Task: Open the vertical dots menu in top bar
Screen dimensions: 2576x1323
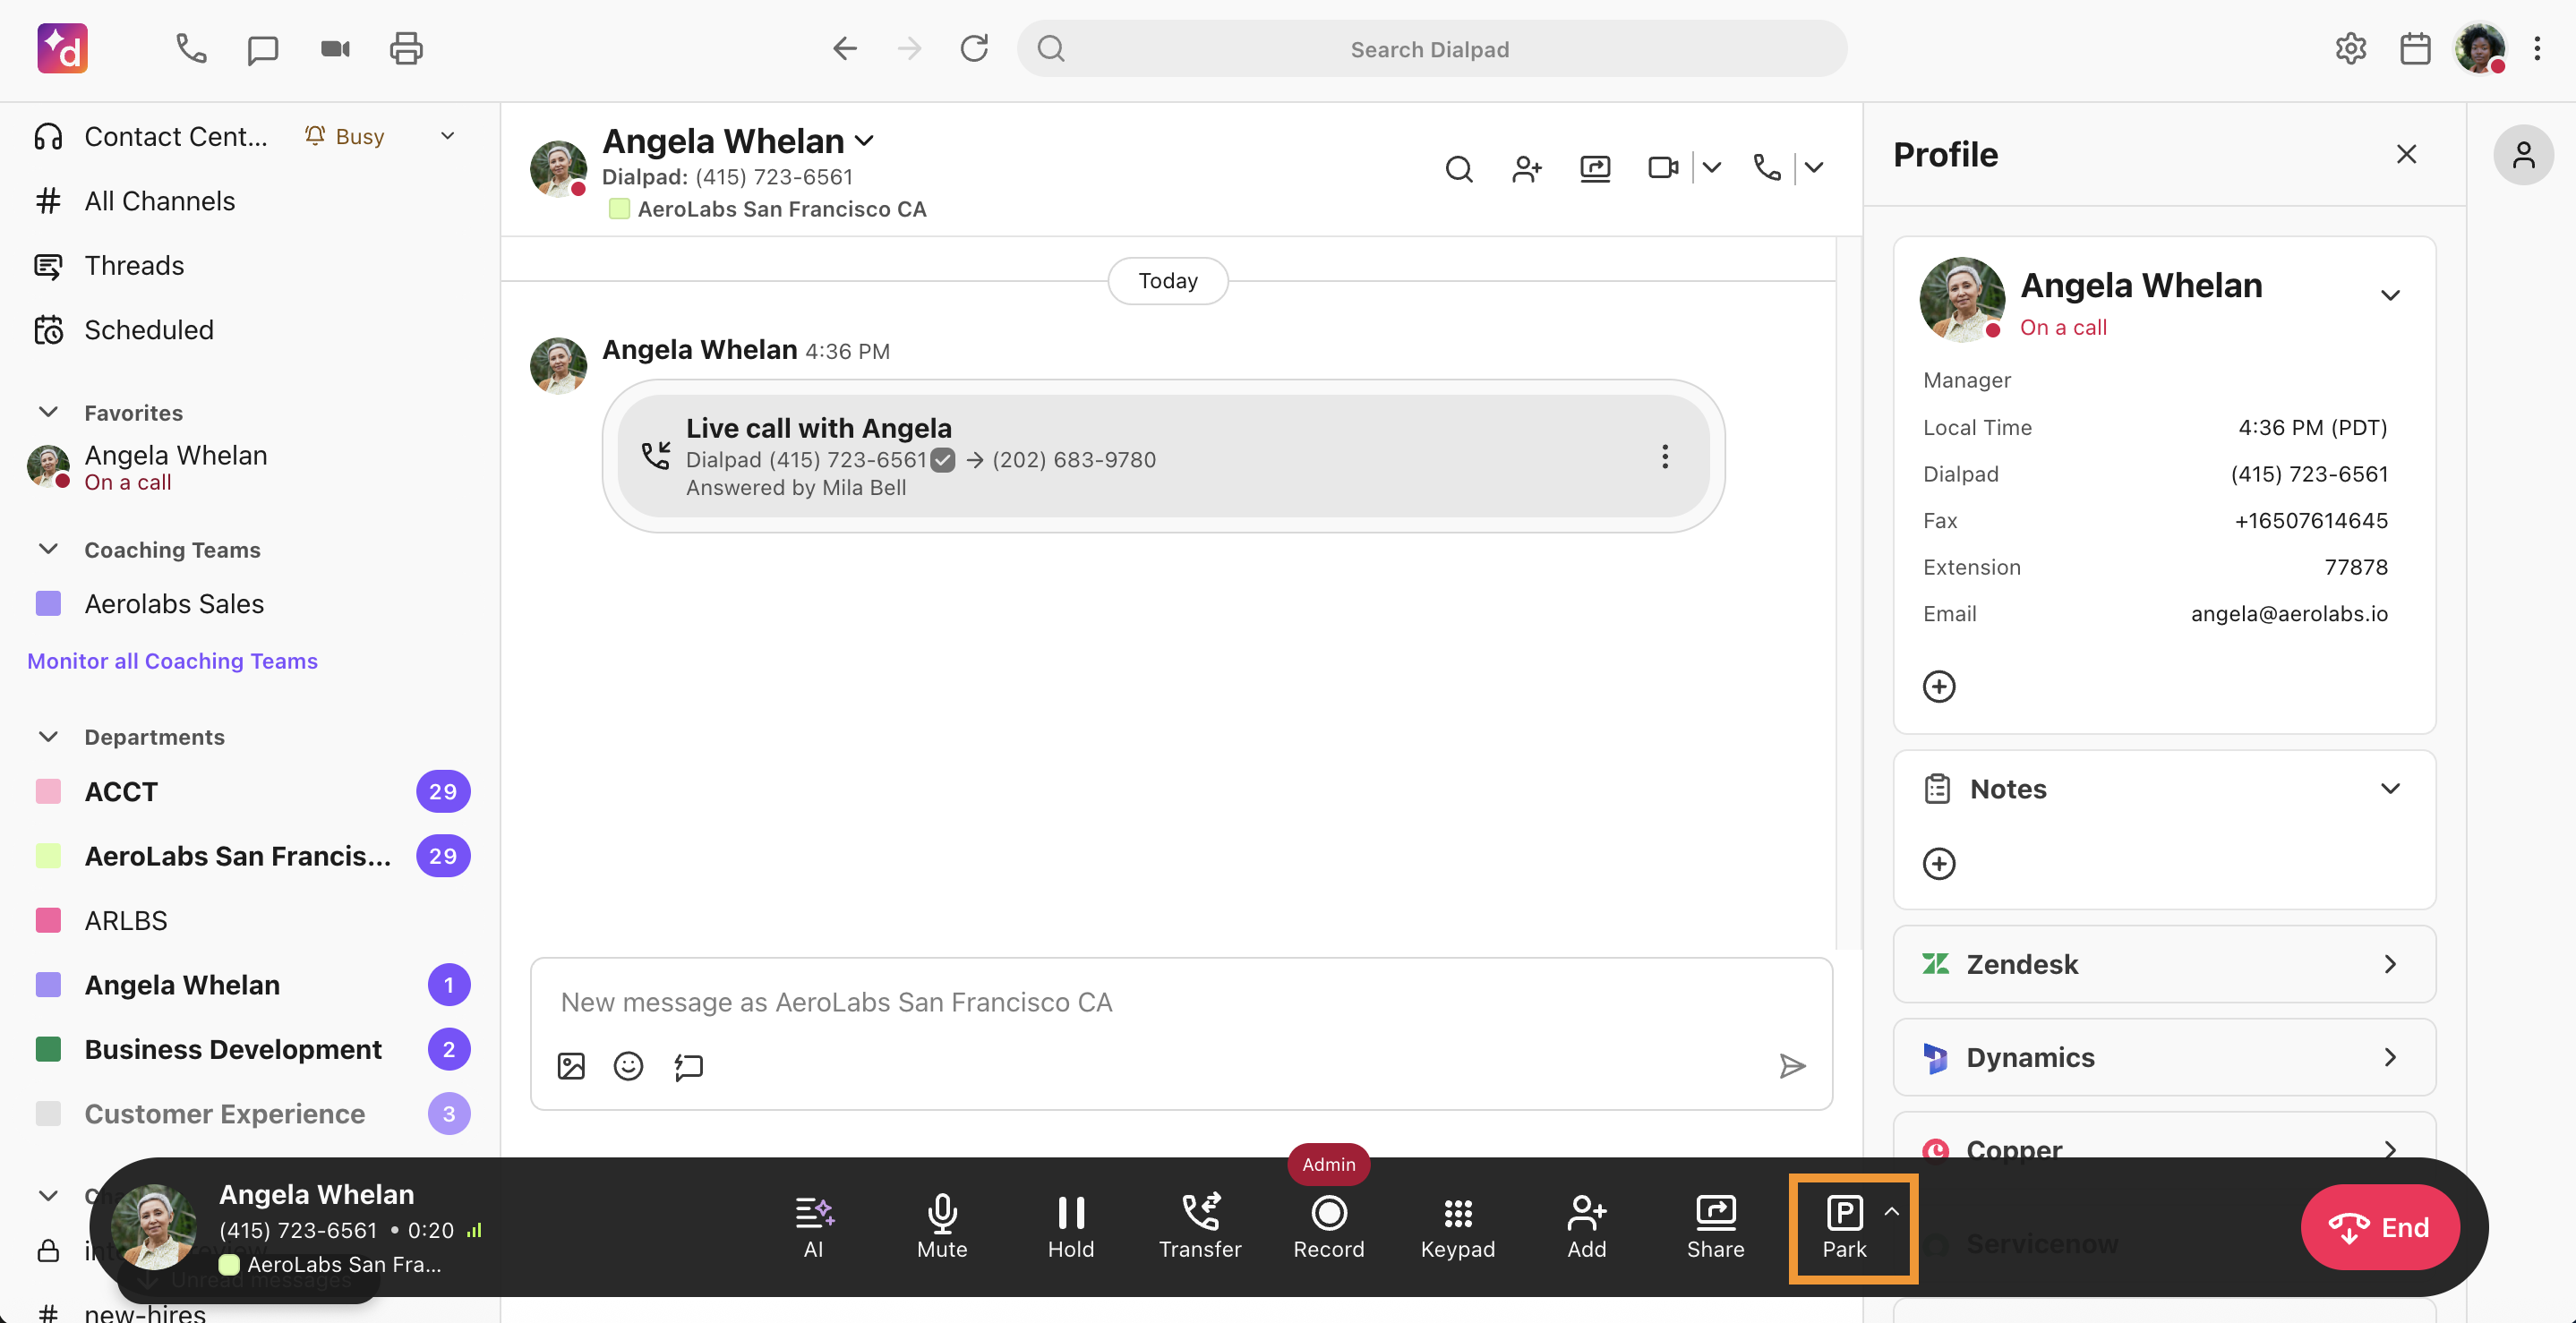Action: coord(2537,49)
